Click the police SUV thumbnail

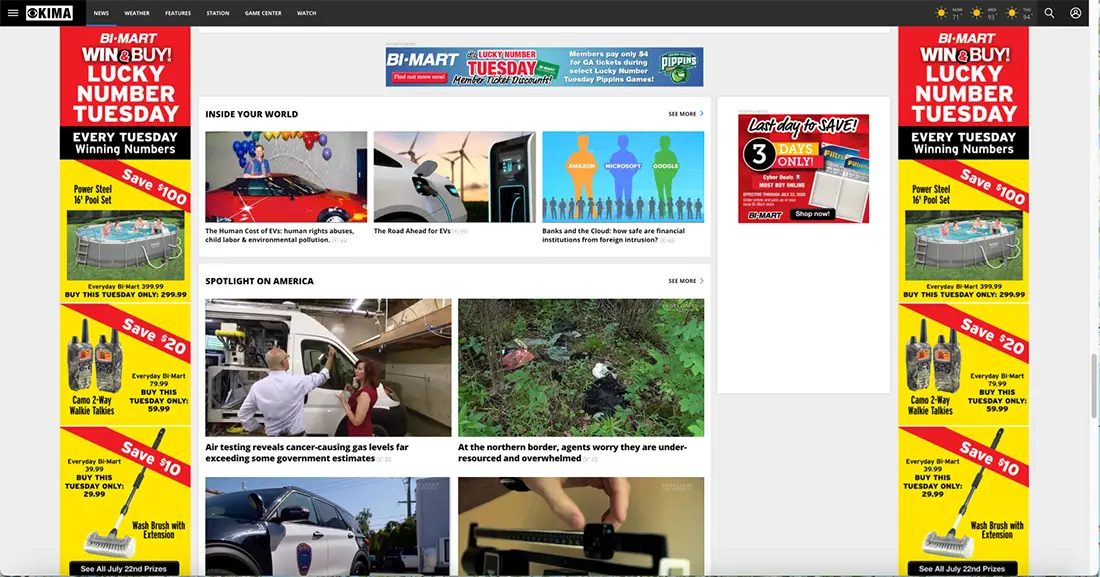coord(328,526)
